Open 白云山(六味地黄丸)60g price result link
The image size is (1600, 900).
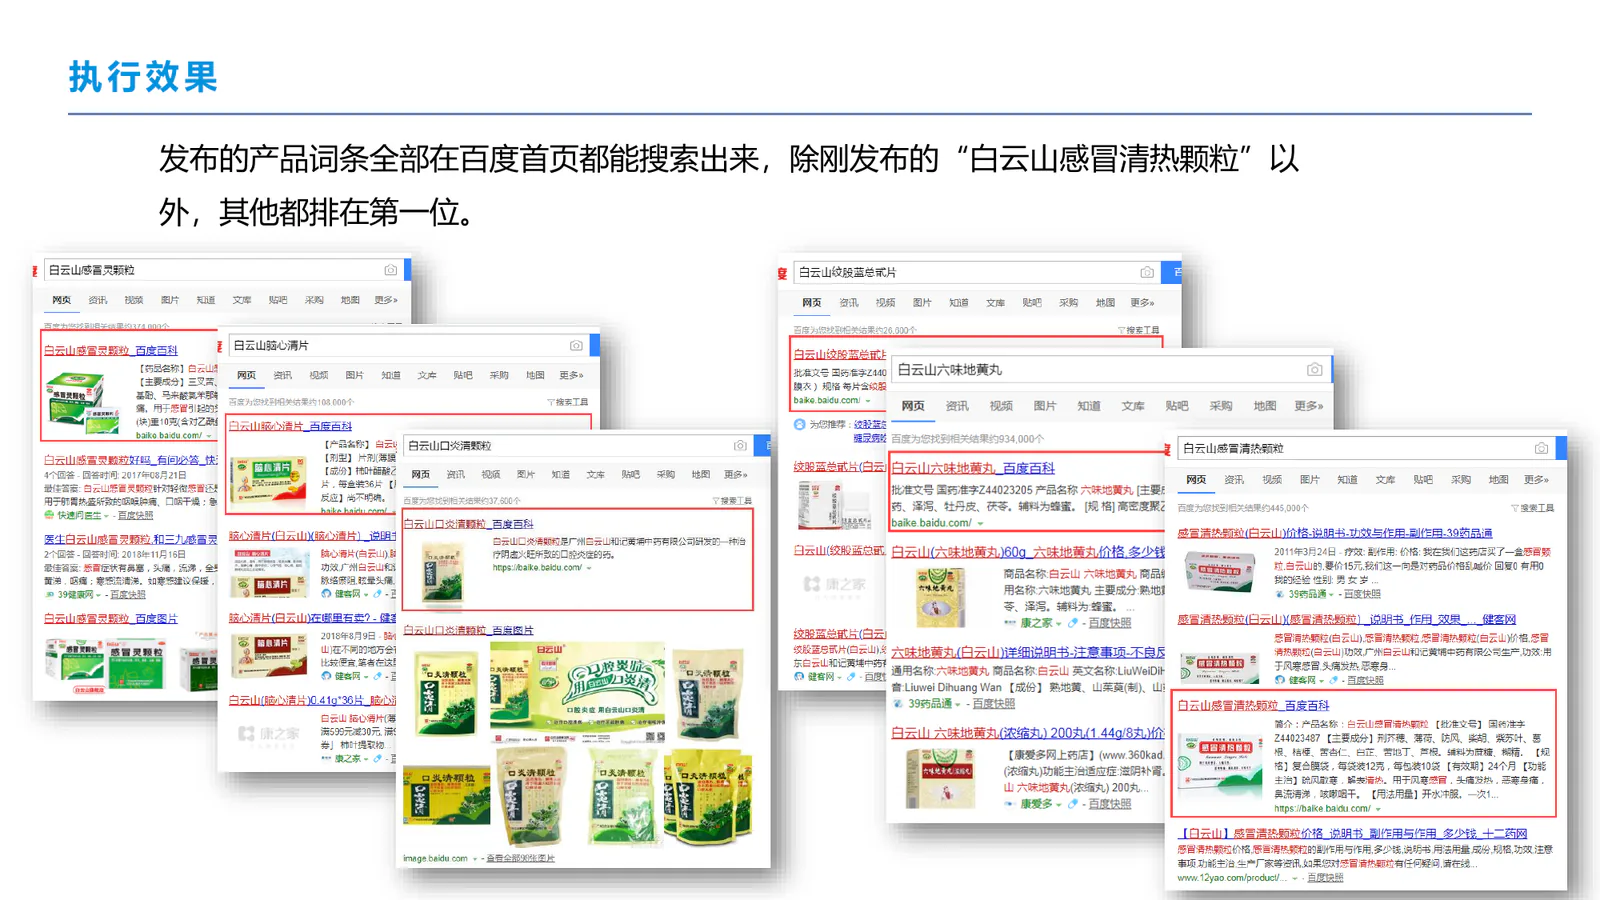coord(1028,552)
